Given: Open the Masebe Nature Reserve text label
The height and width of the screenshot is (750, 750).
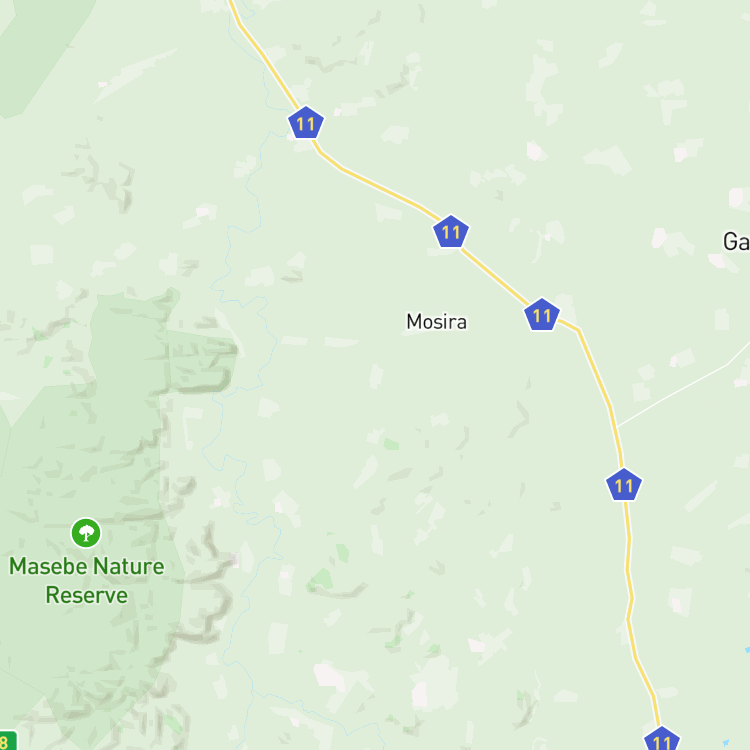Looking at the screenshot, I should [87, 580].
